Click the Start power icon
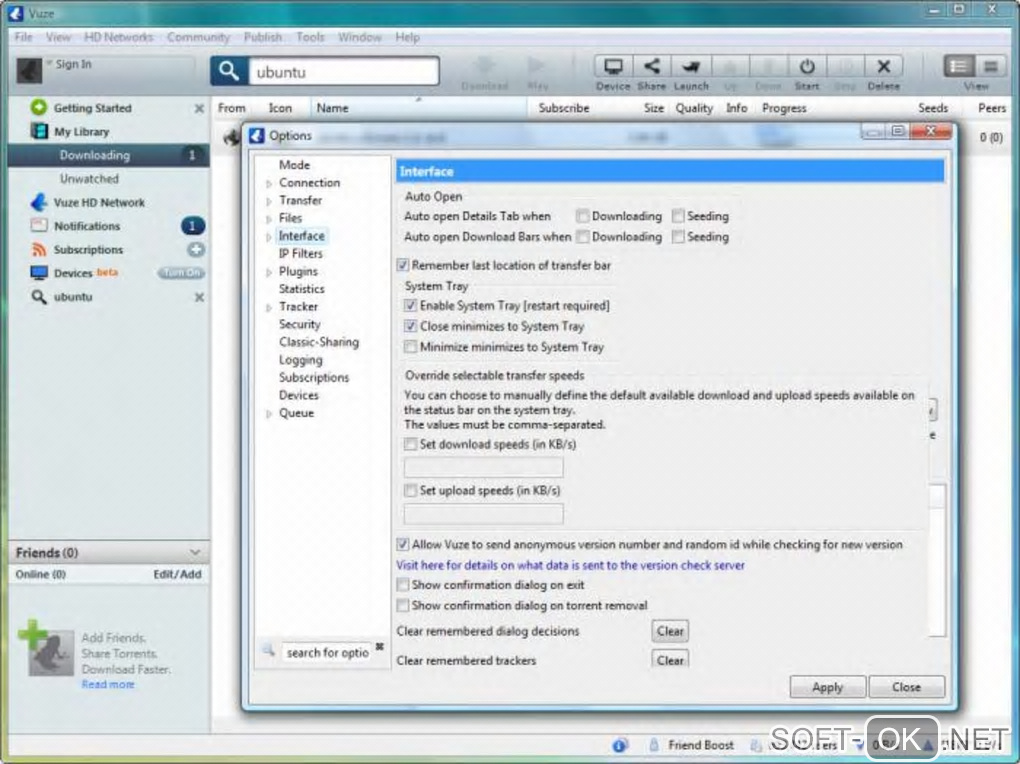 [x=807, y=66]
